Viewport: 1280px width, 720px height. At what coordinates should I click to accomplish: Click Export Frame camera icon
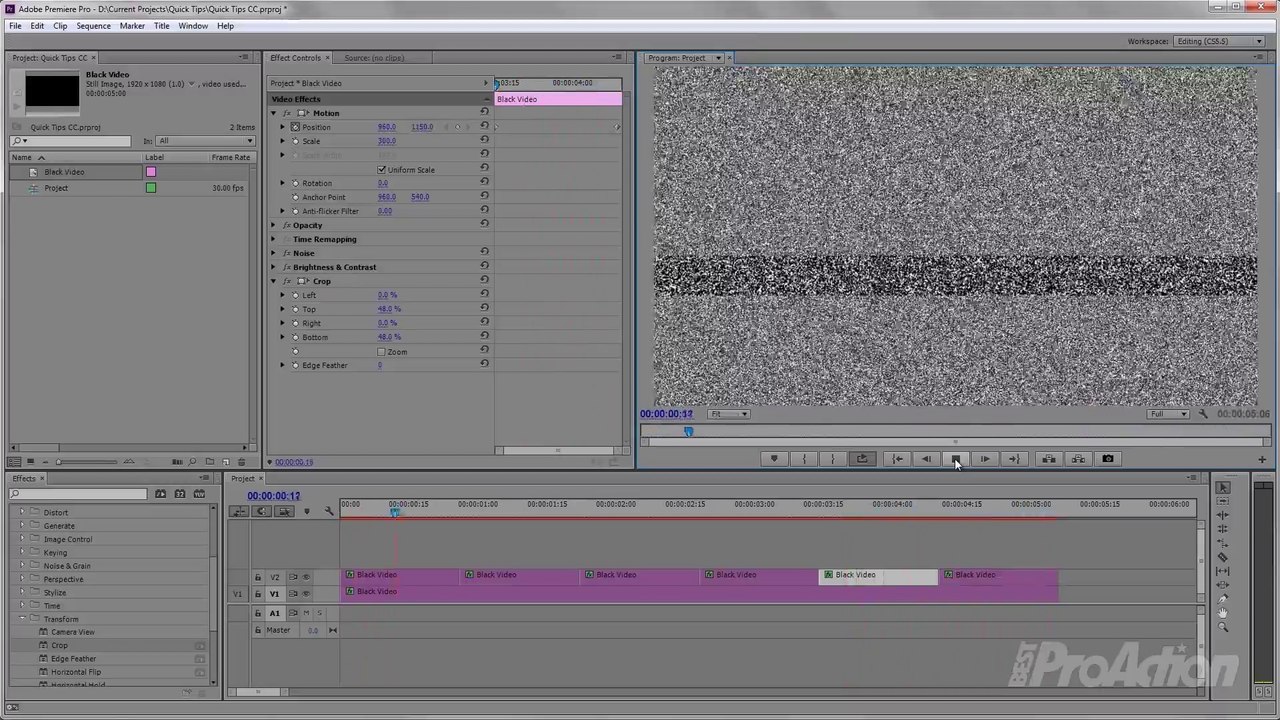point(1108,459)
